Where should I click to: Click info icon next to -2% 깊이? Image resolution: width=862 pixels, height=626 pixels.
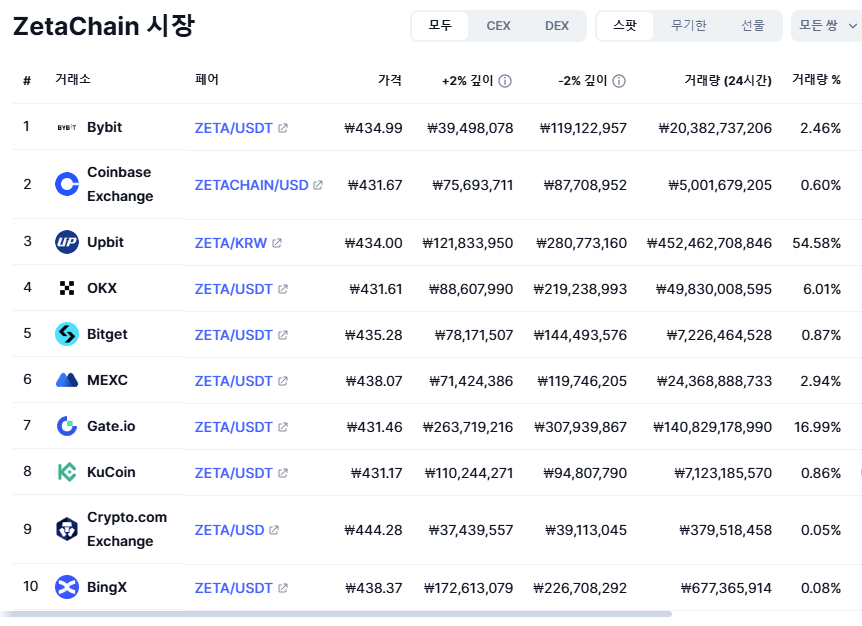(x=618, y=81)
